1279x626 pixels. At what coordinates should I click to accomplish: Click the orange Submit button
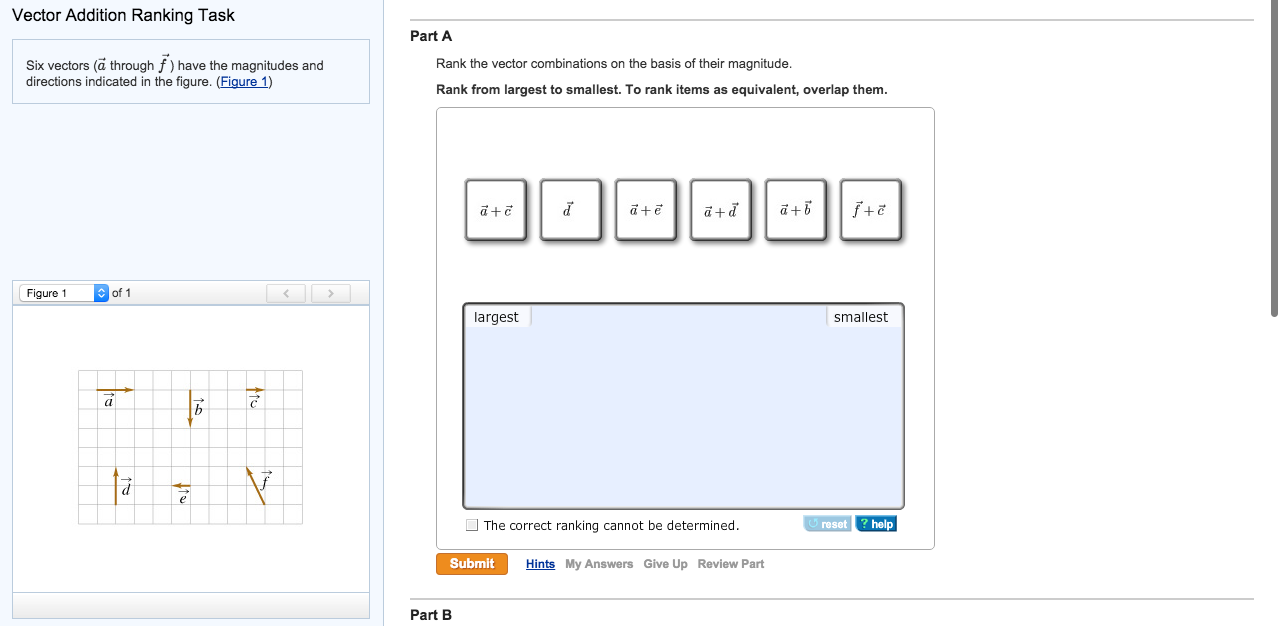coord(471,563)
